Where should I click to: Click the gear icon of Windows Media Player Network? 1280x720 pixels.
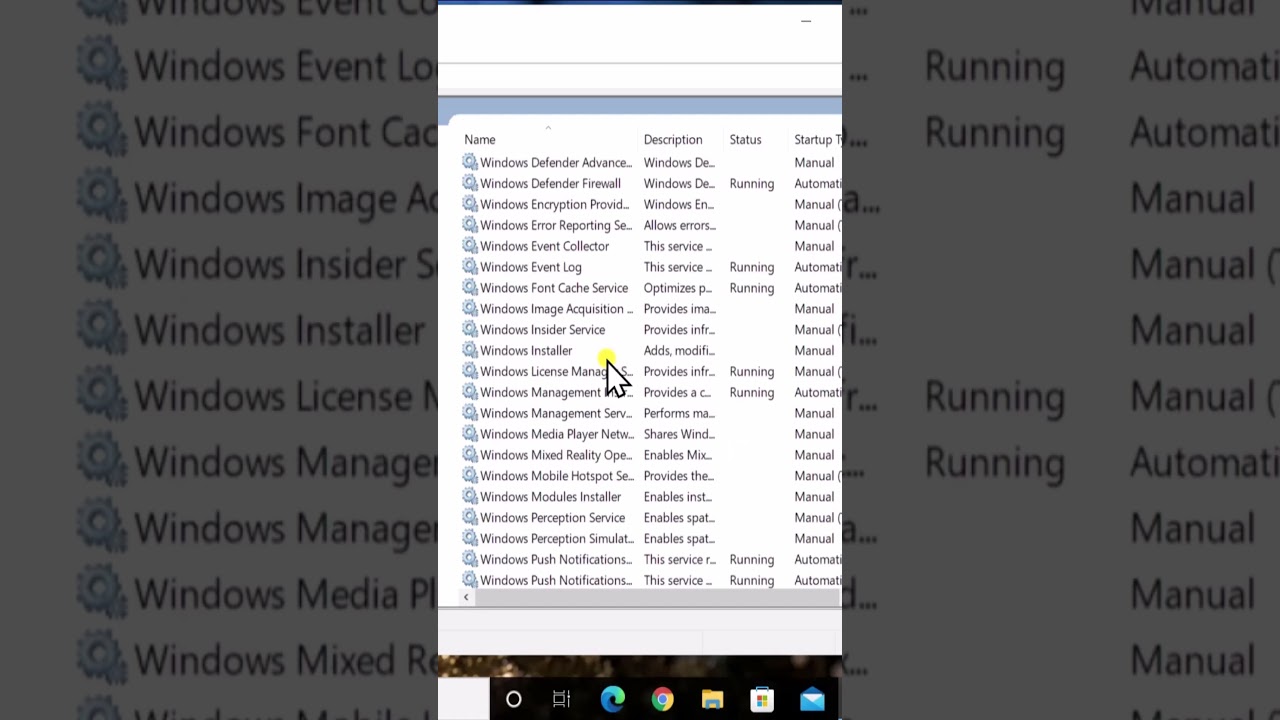pos(470,434)
